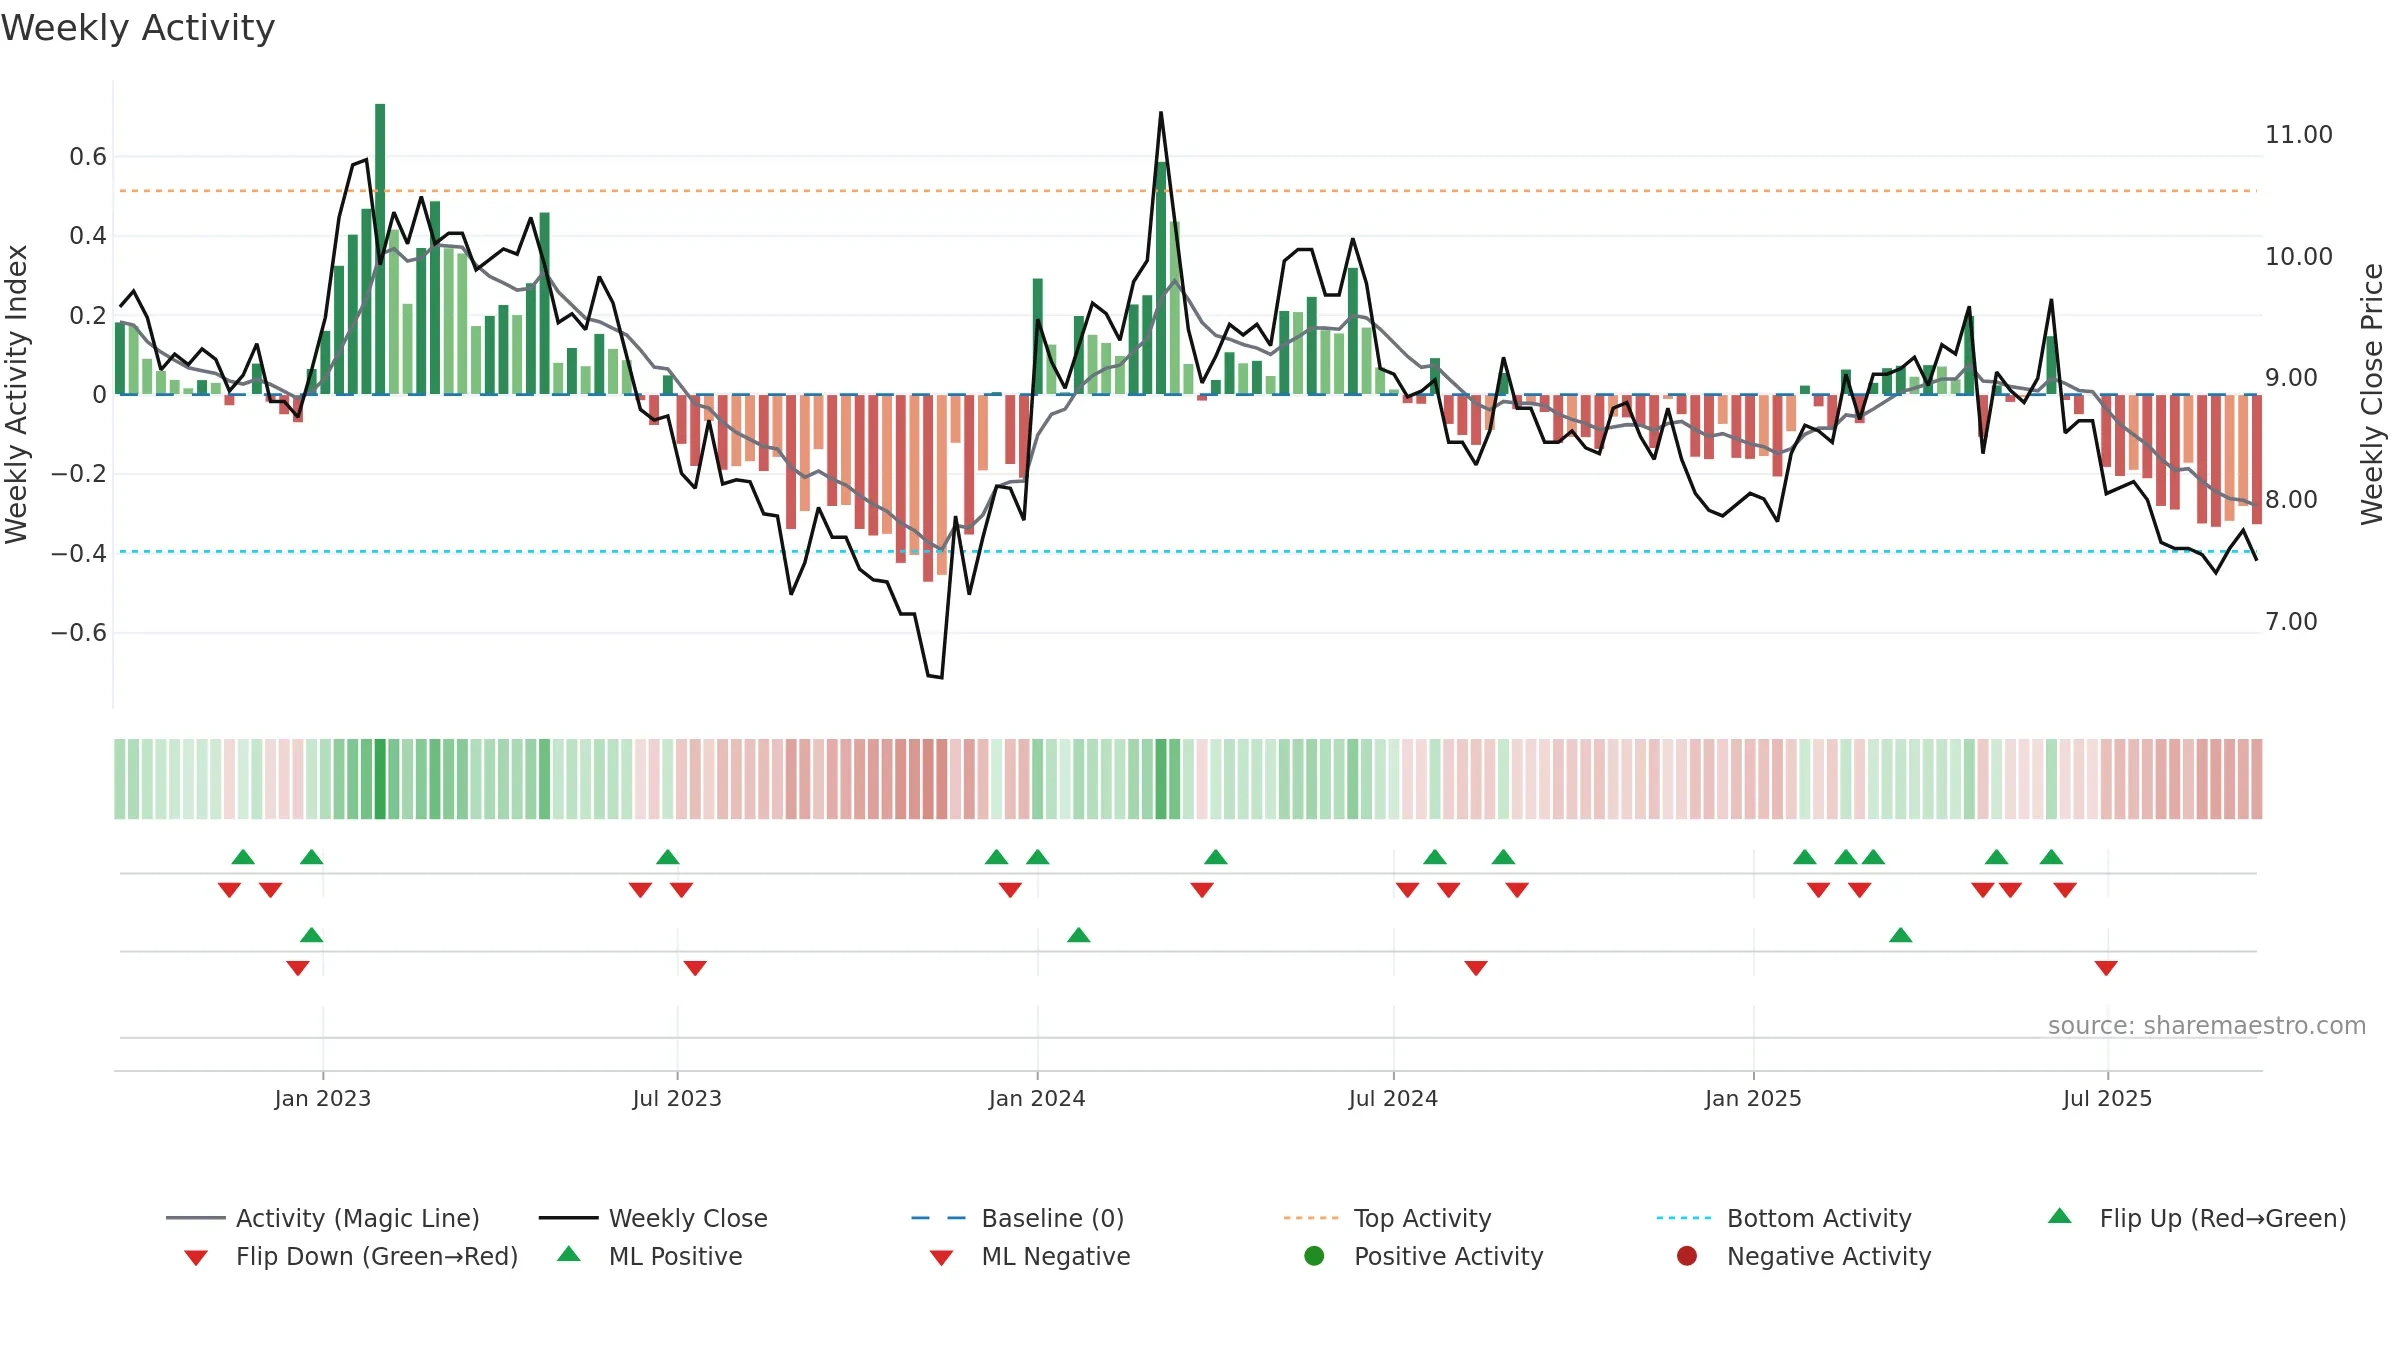
Task: Click the Weekly Activity Index axis title
Action: [x=16, y=394]
